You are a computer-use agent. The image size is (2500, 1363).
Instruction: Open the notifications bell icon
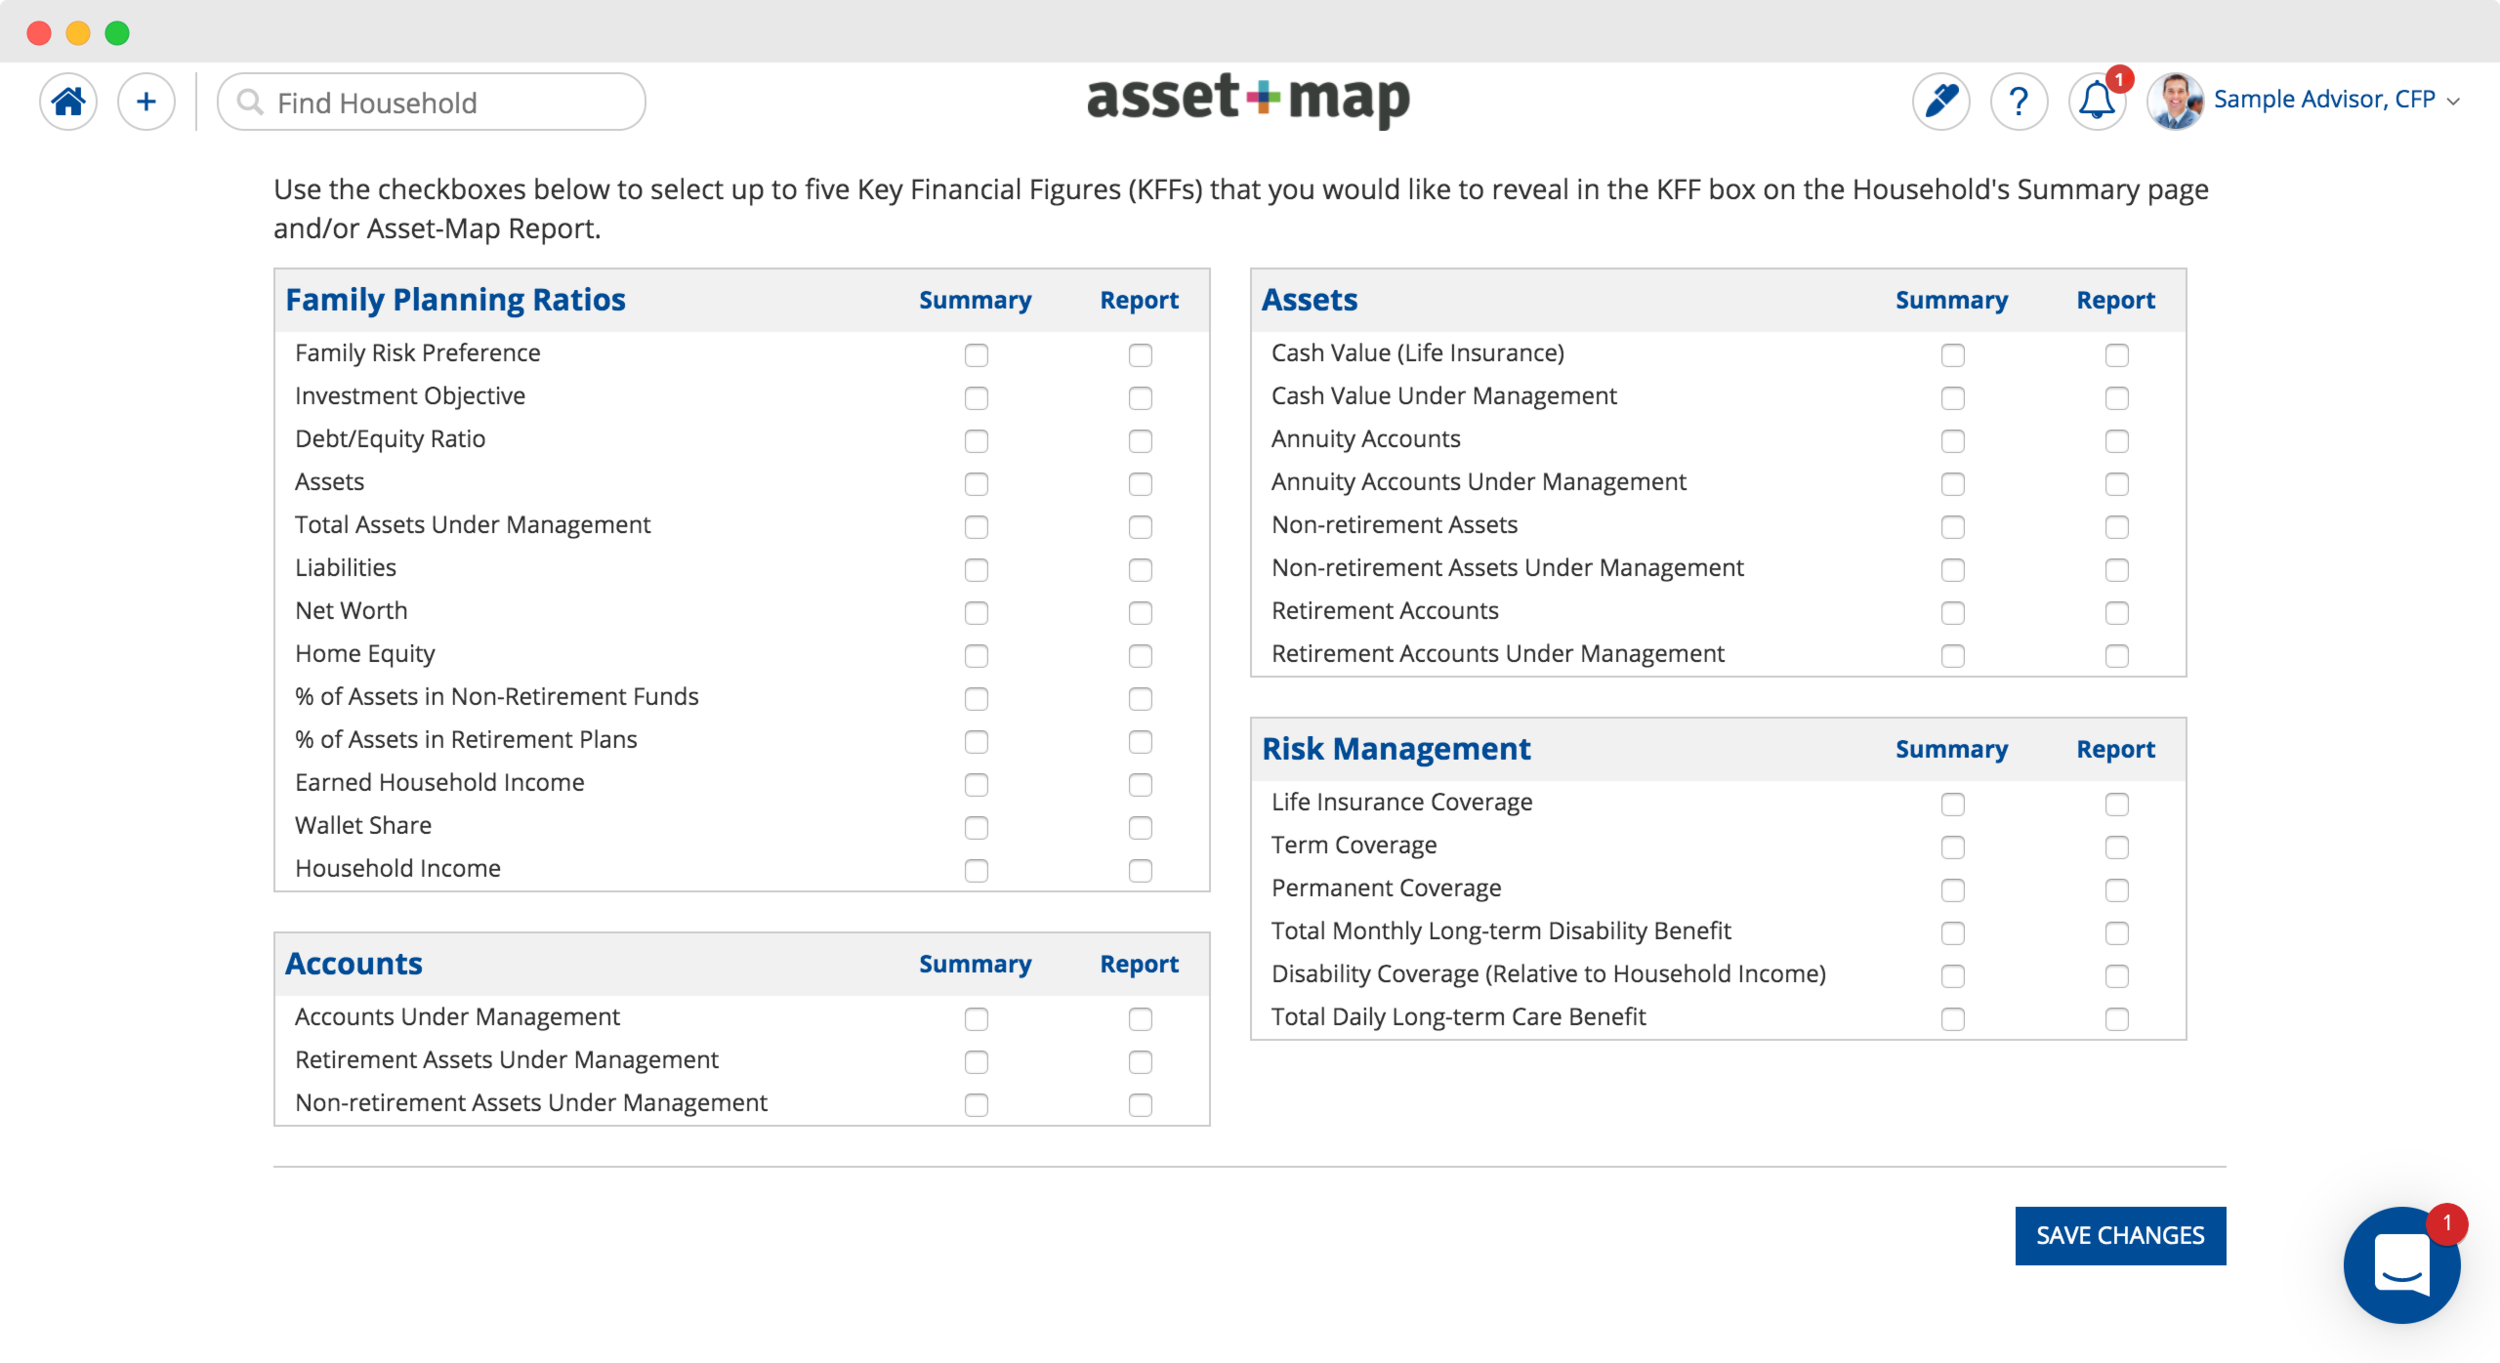pos(2096,101)
